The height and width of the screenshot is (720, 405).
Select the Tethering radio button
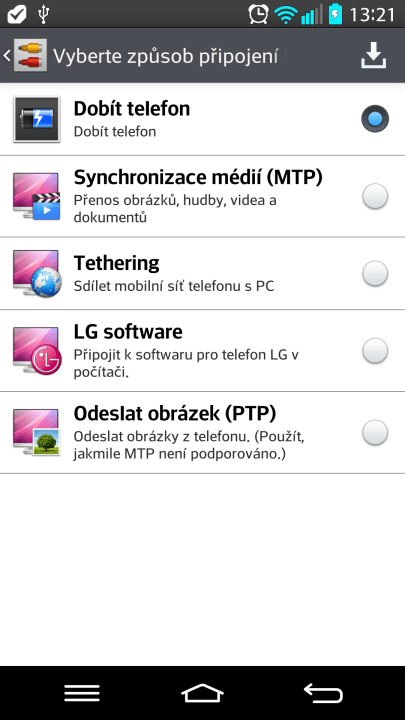(375, 273)
